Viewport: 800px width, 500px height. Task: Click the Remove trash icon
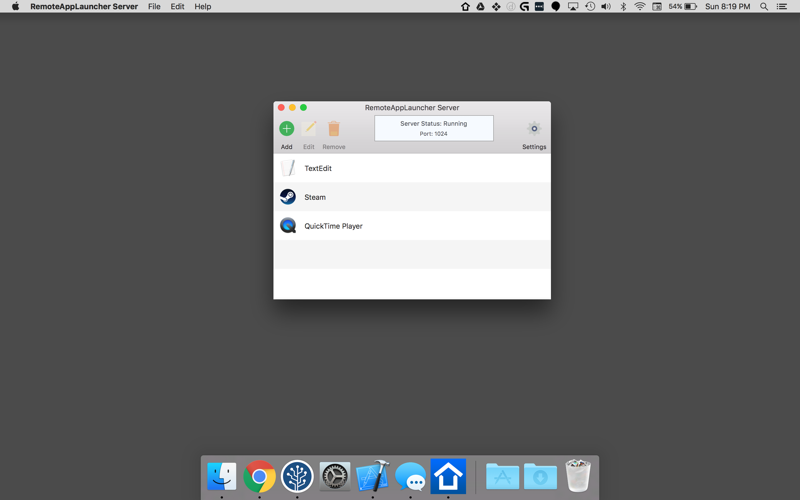click(334, 129)
